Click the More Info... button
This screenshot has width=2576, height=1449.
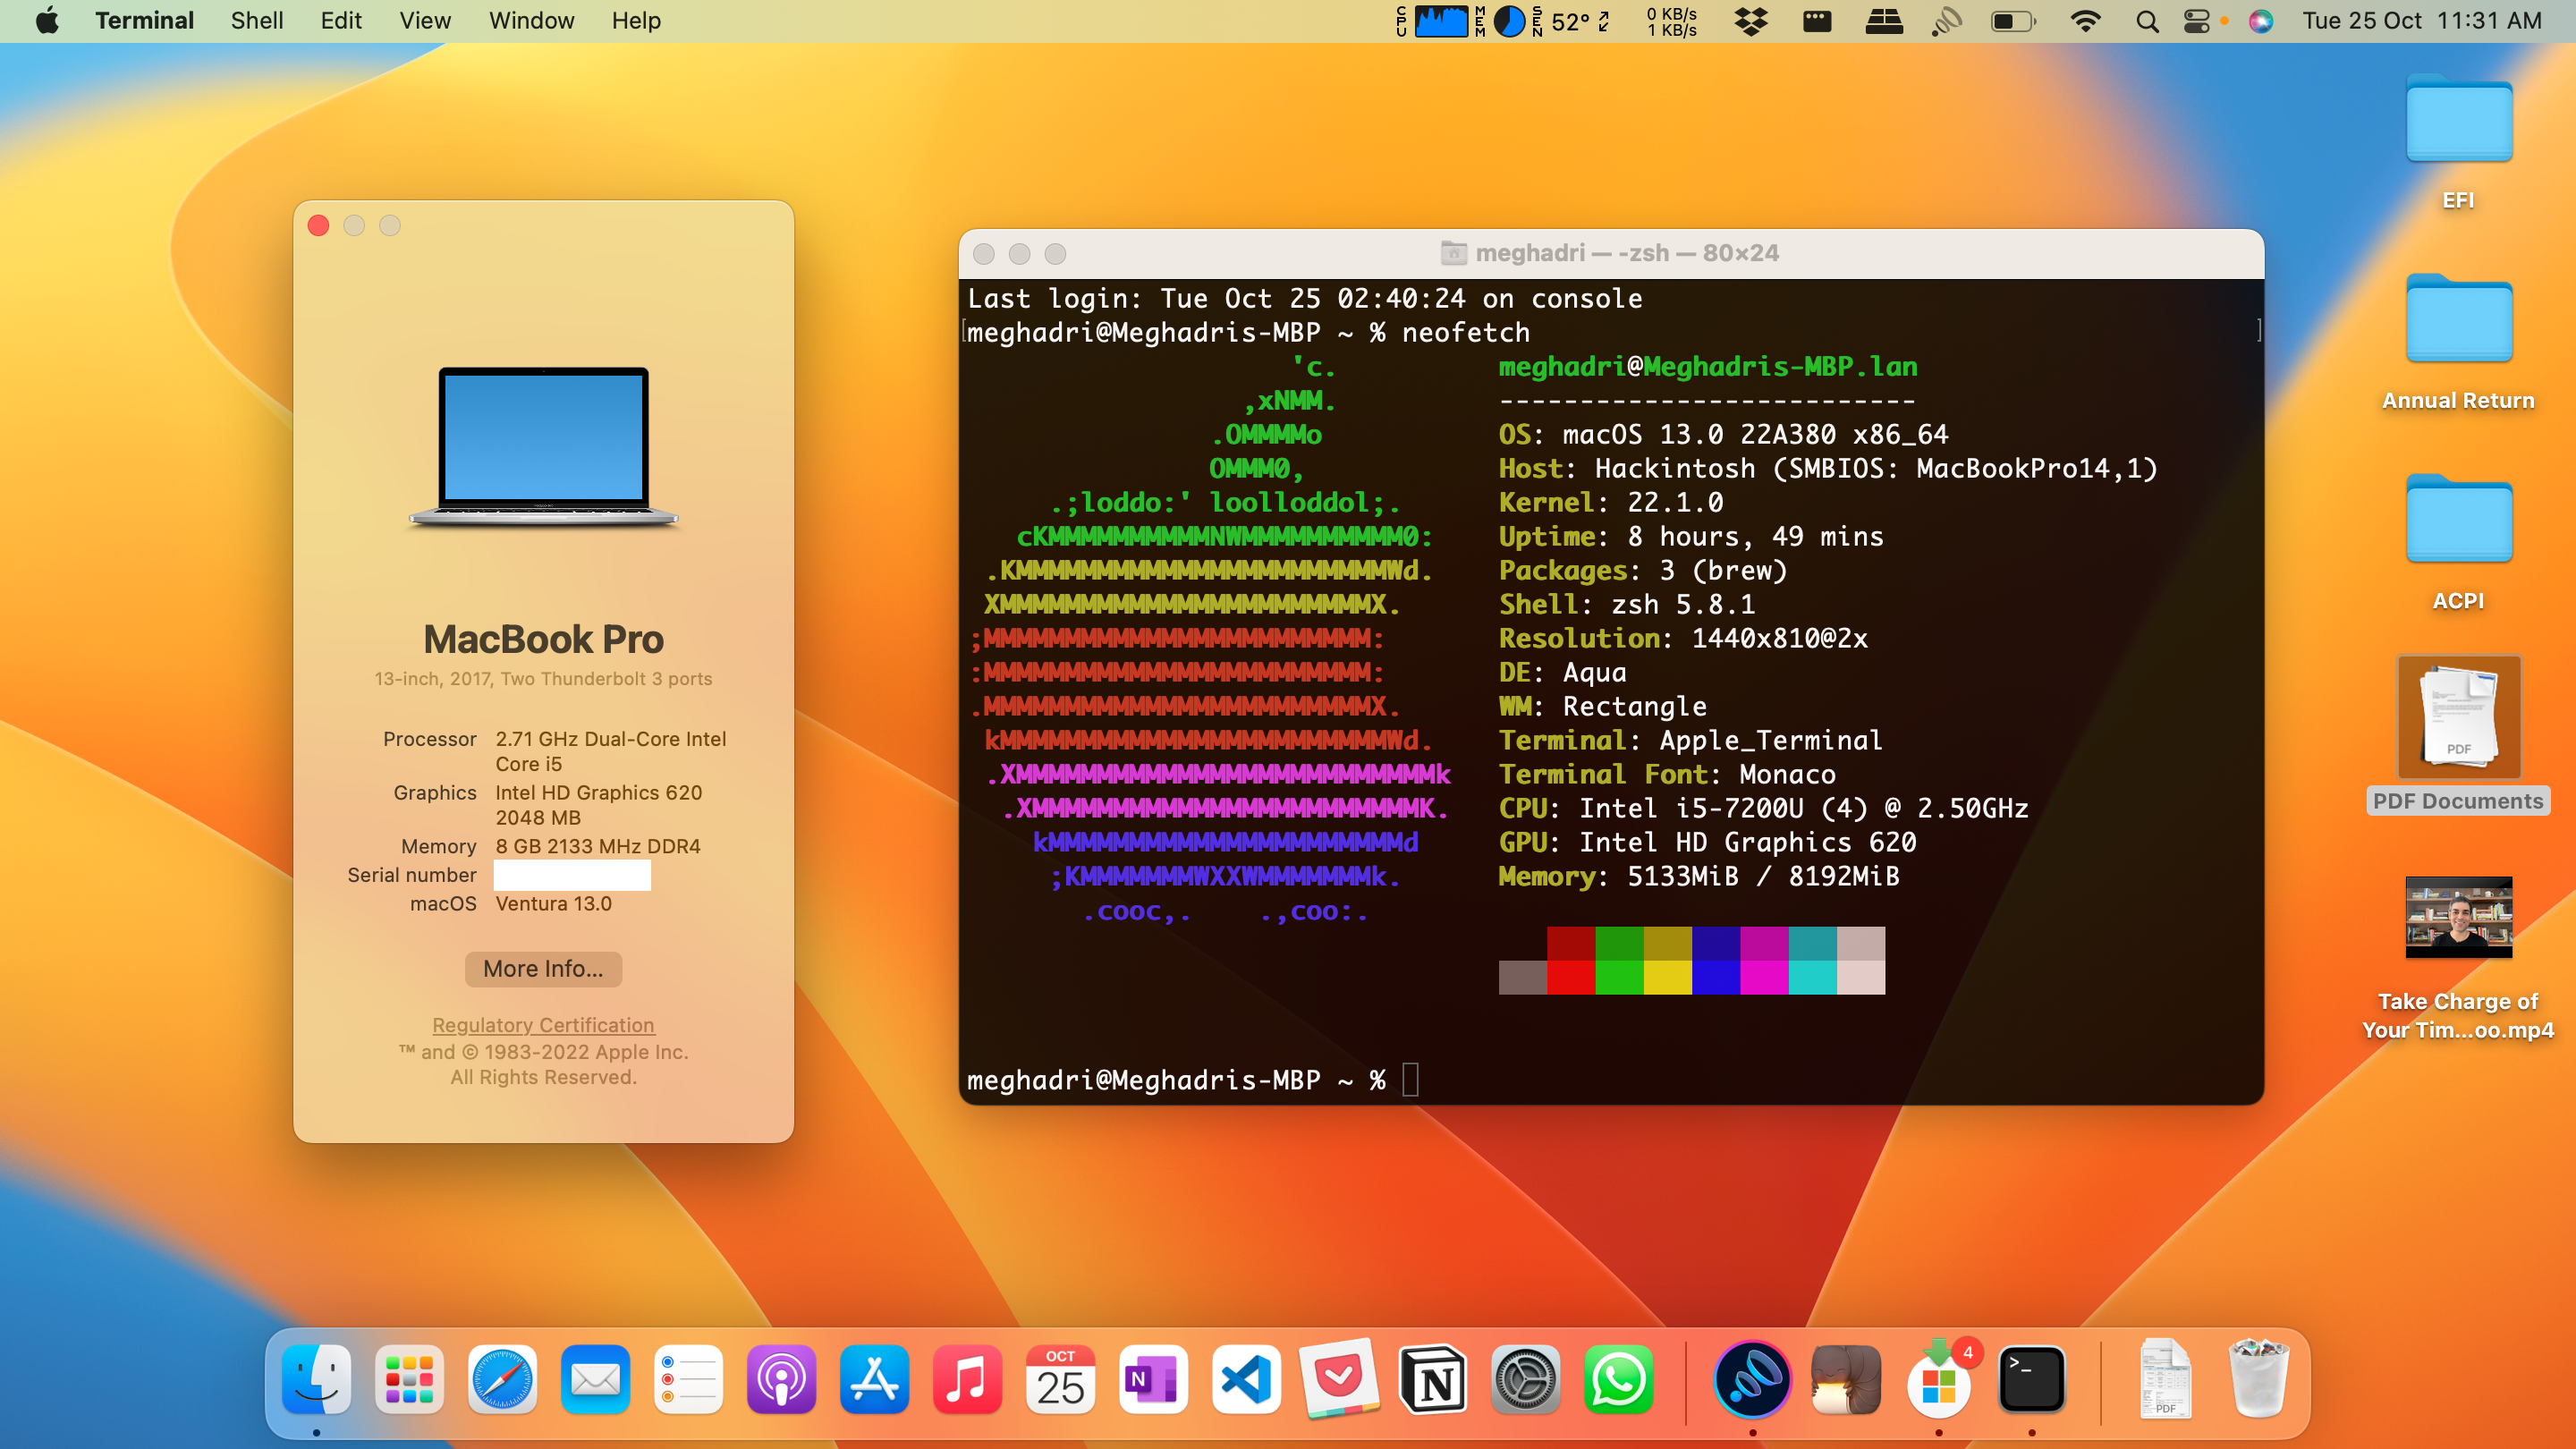coord(543,968)
